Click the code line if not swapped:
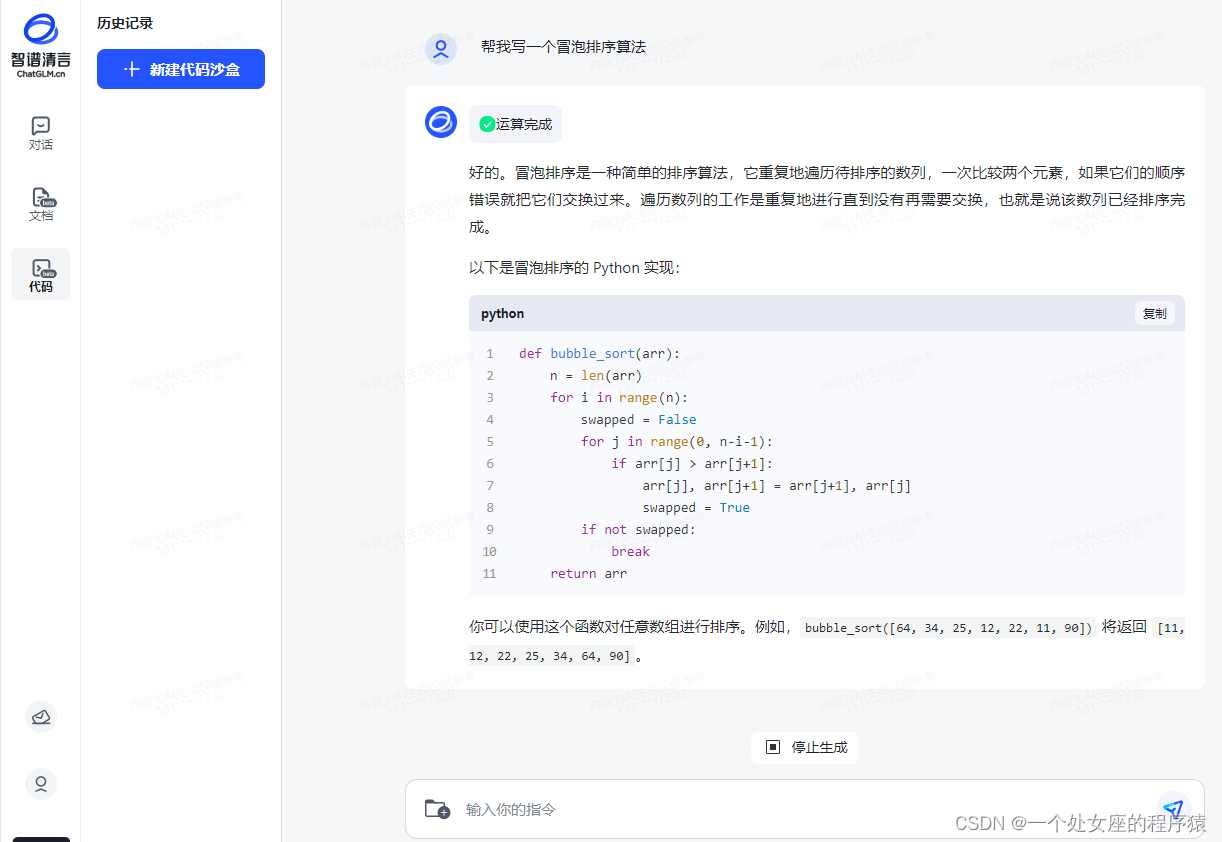This screenshot has height=842, width=1222. point(638,530)
